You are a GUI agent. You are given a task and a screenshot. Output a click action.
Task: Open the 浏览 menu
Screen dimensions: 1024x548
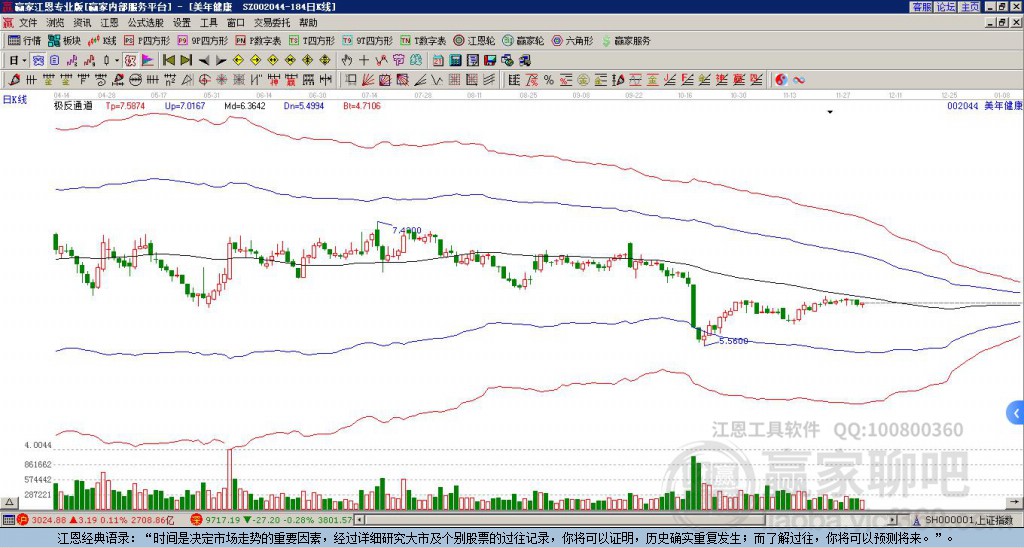pos(56,23)
